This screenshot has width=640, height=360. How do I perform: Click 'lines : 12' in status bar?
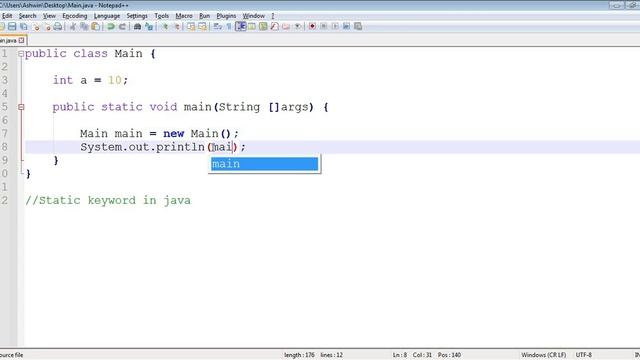point(331,355)
